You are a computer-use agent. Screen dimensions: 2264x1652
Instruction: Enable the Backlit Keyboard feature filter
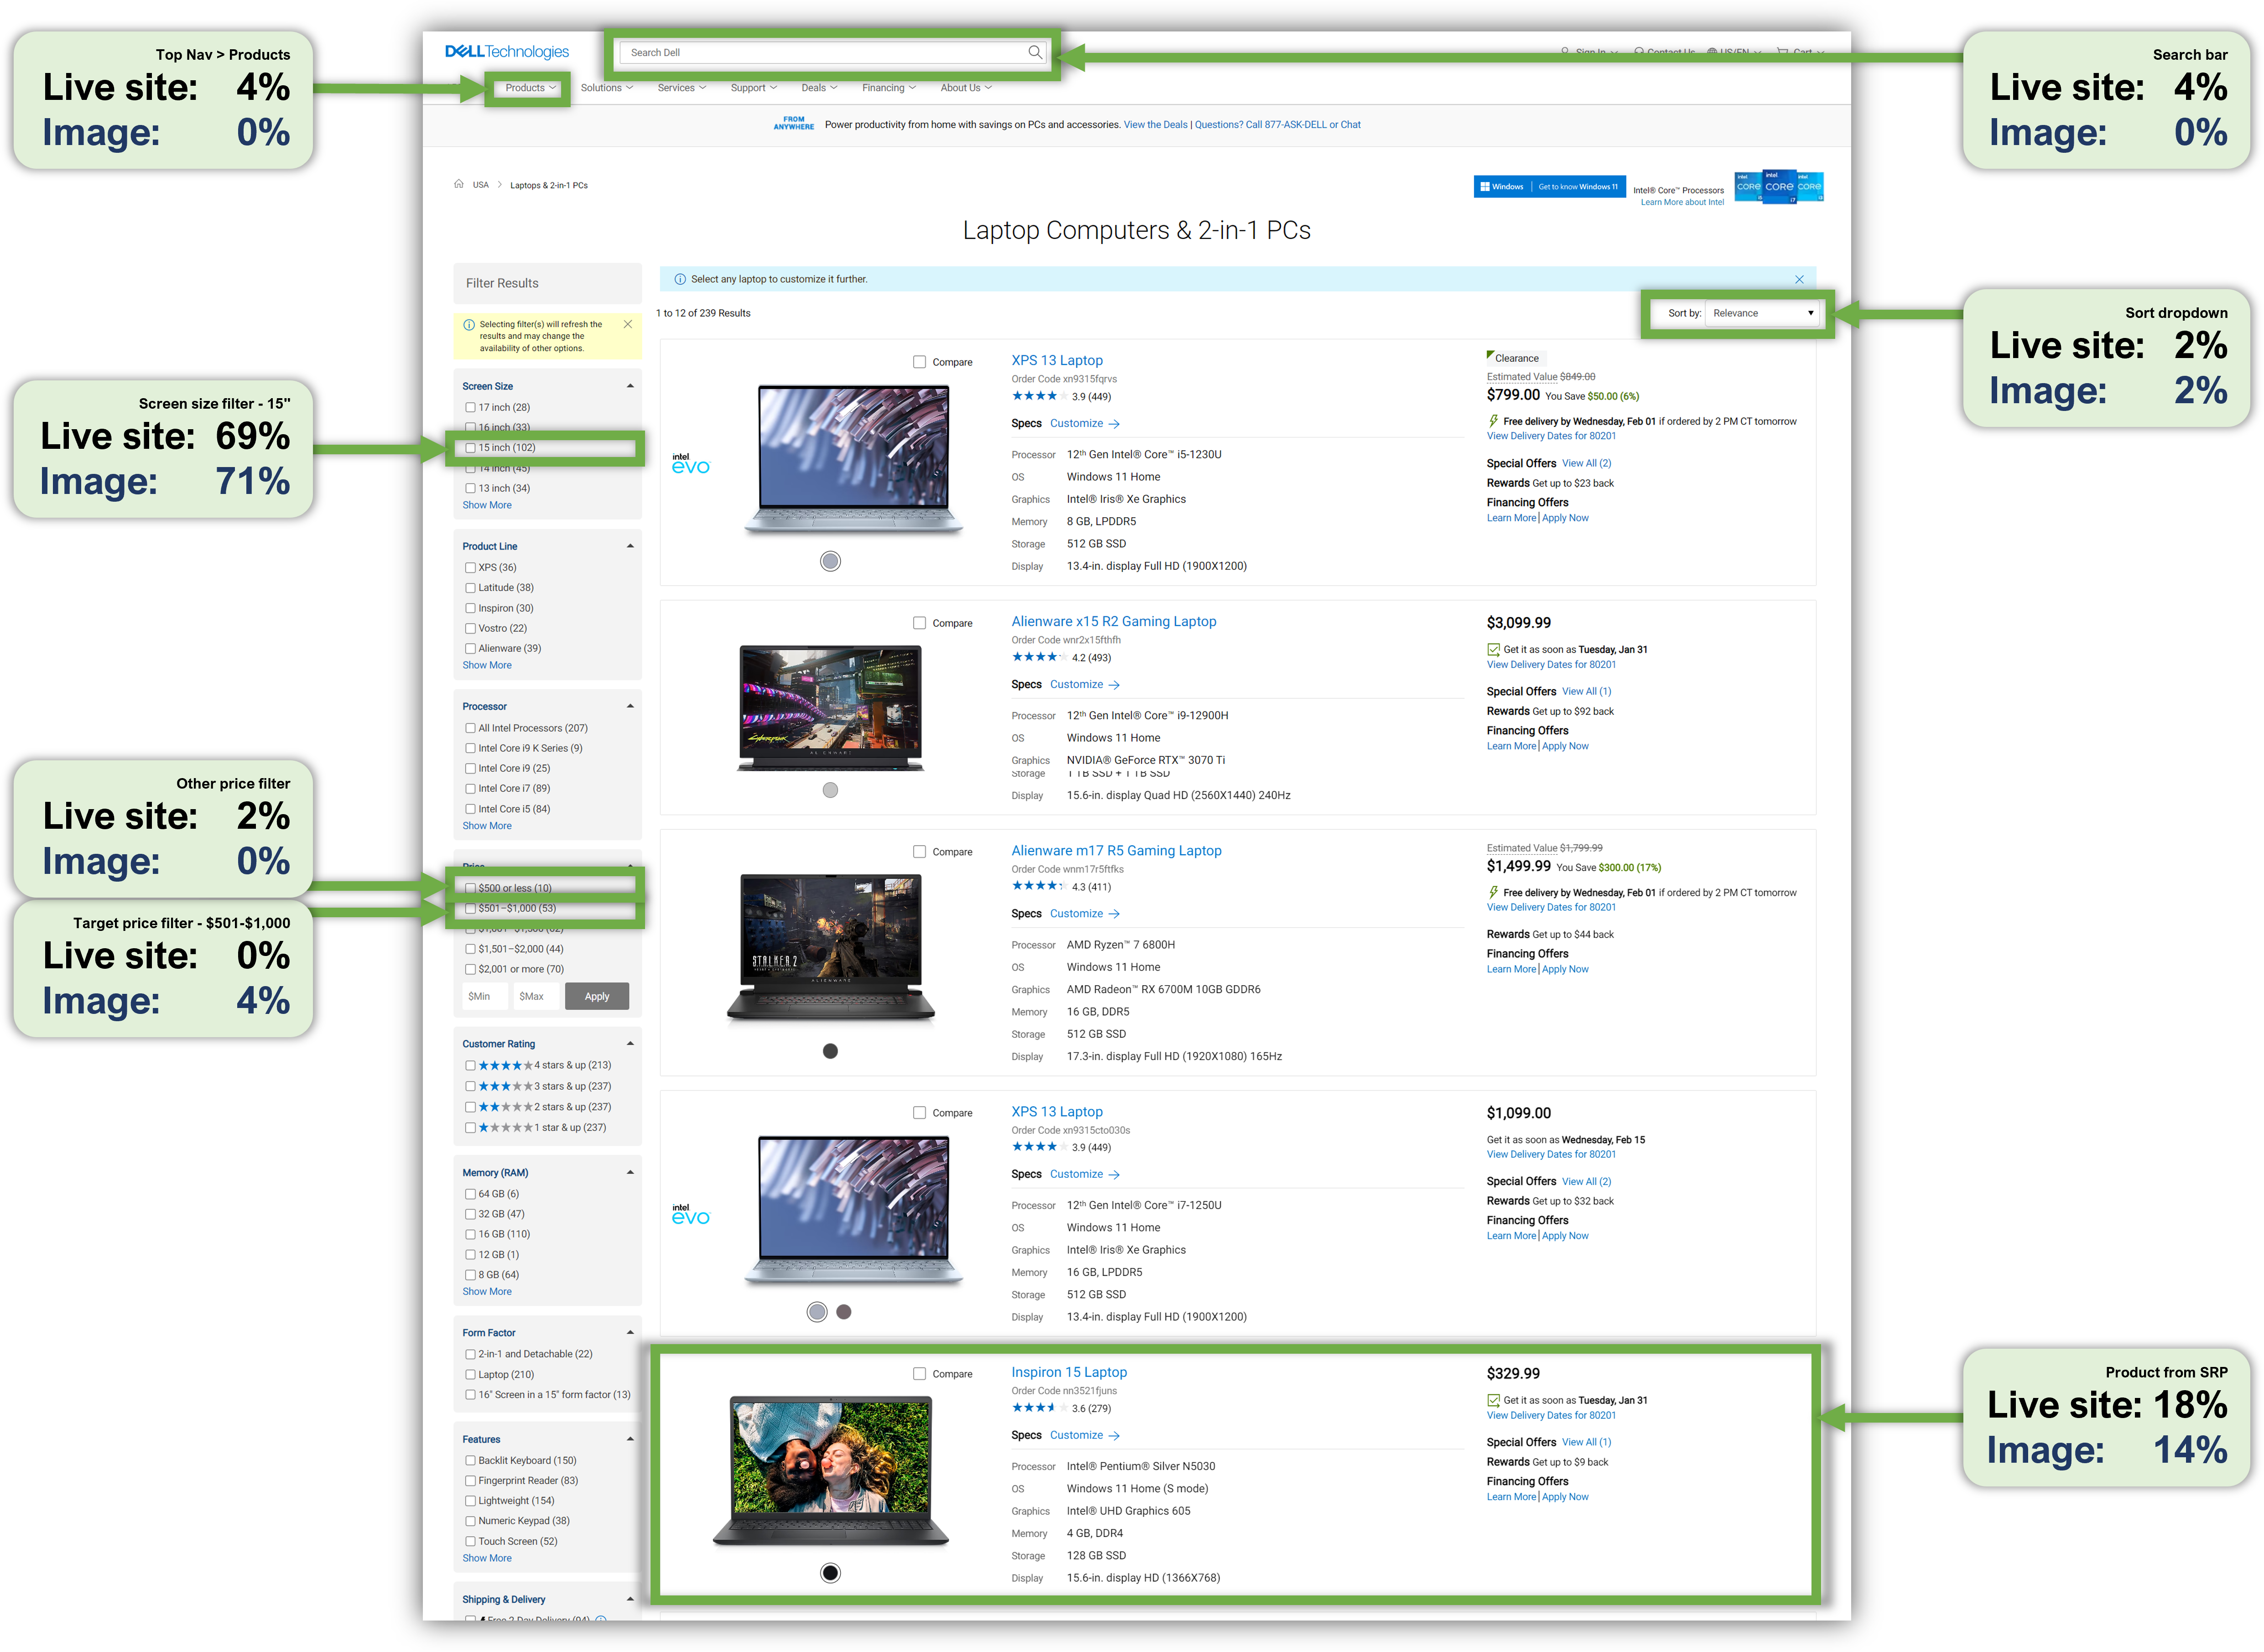pos(471,1460)
